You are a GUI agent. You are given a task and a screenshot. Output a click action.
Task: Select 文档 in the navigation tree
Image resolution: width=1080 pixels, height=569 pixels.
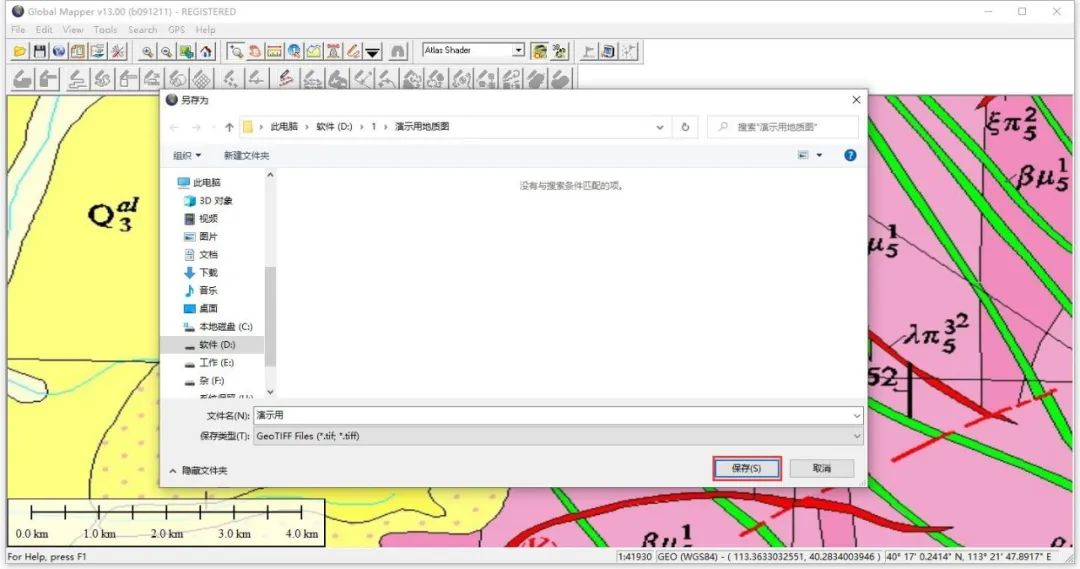coord(201,254)
